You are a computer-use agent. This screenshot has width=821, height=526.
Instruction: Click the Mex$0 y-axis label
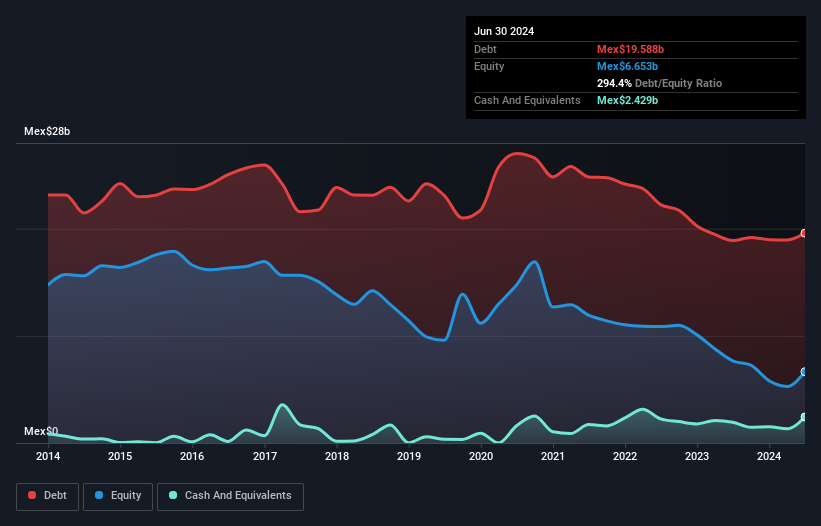click(41, 431)
